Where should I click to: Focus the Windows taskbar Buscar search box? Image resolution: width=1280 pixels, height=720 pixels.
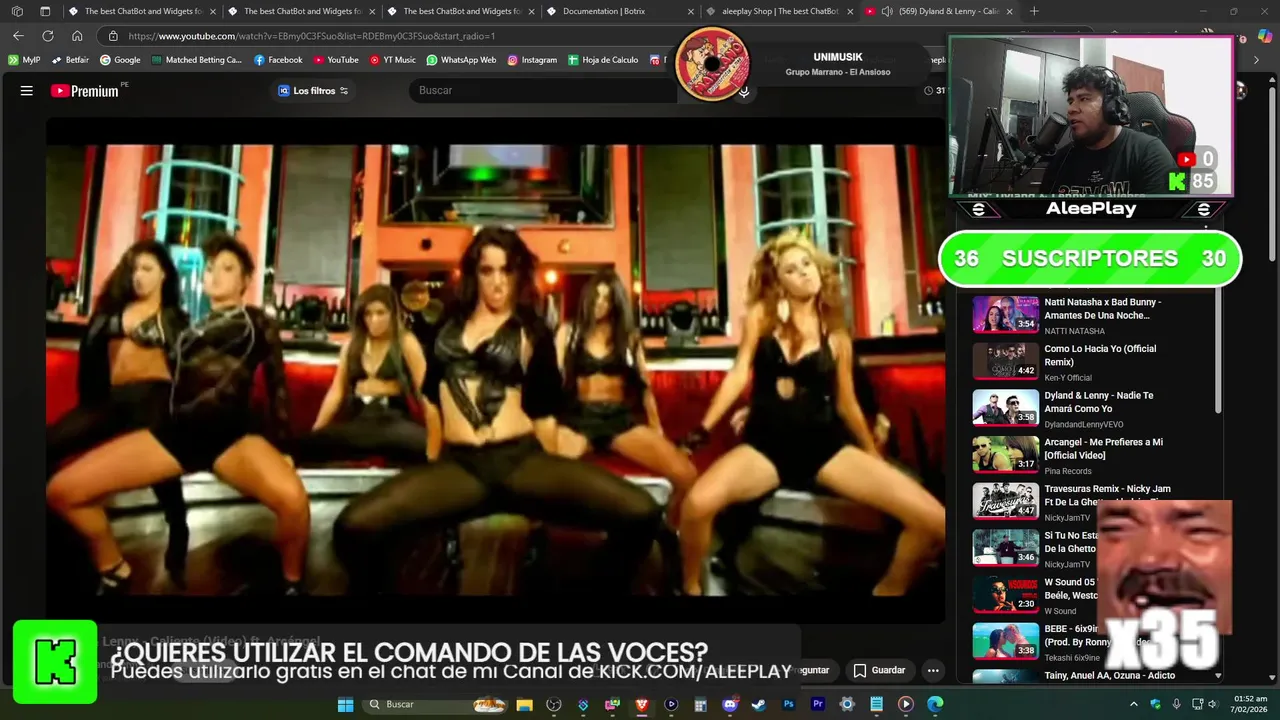435,704
